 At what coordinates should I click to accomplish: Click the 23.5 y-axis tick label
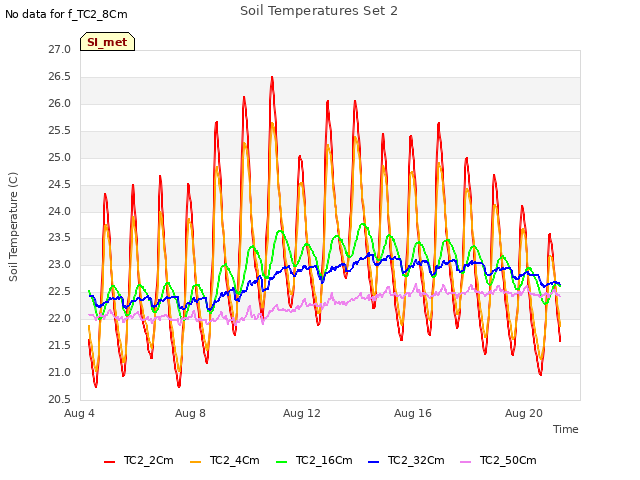[x=60, y=237]
